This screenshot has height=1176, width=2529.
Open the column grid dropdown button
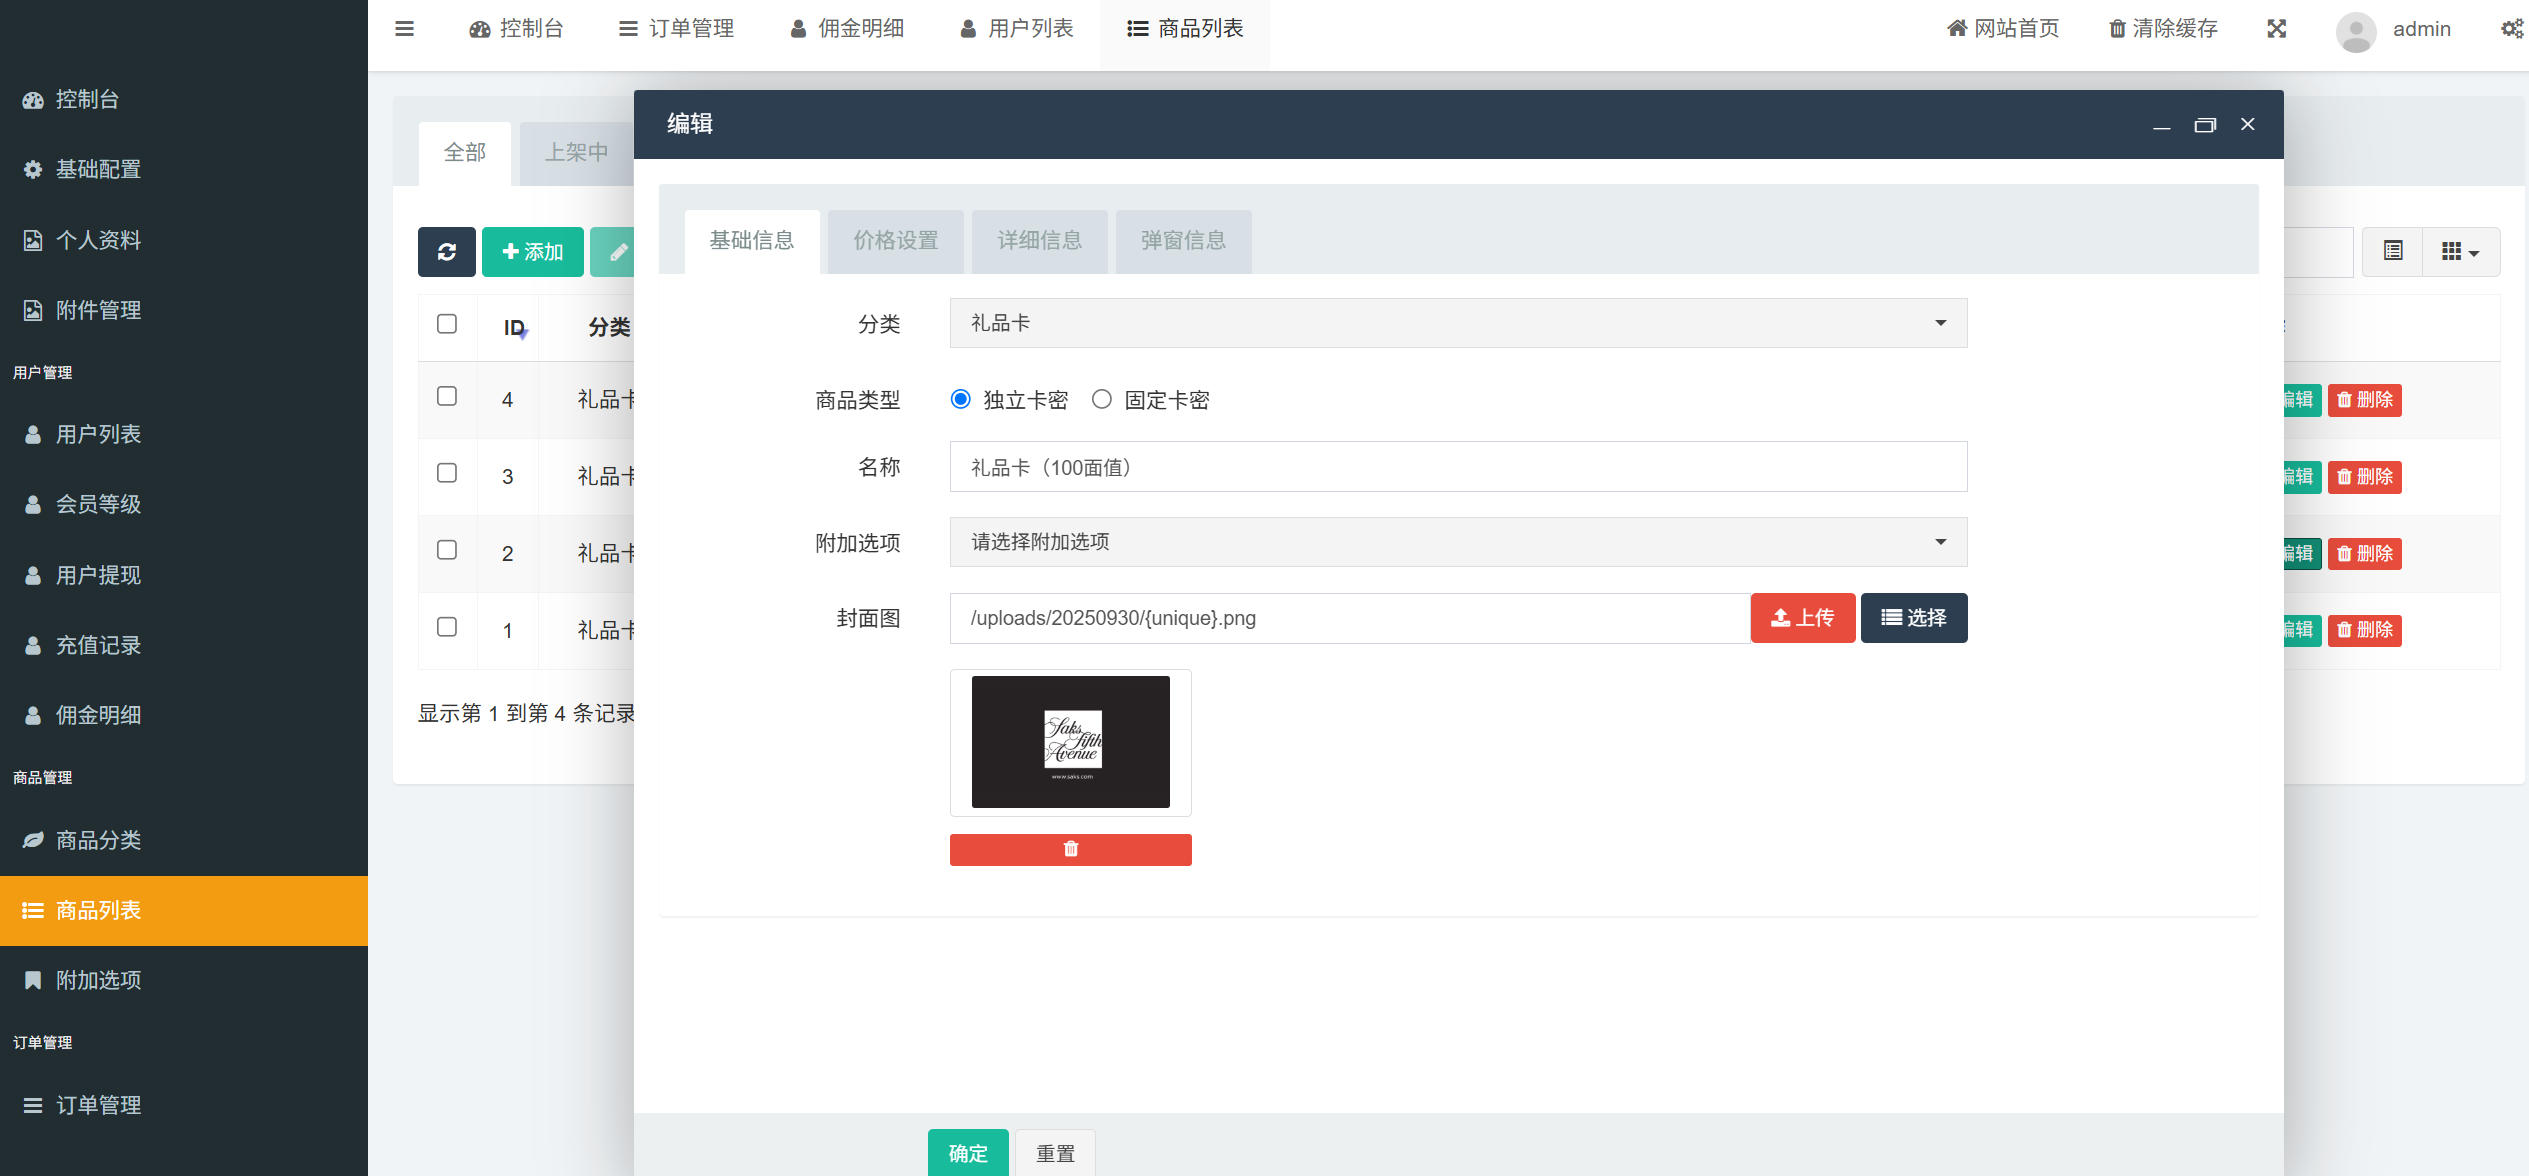2459,251
